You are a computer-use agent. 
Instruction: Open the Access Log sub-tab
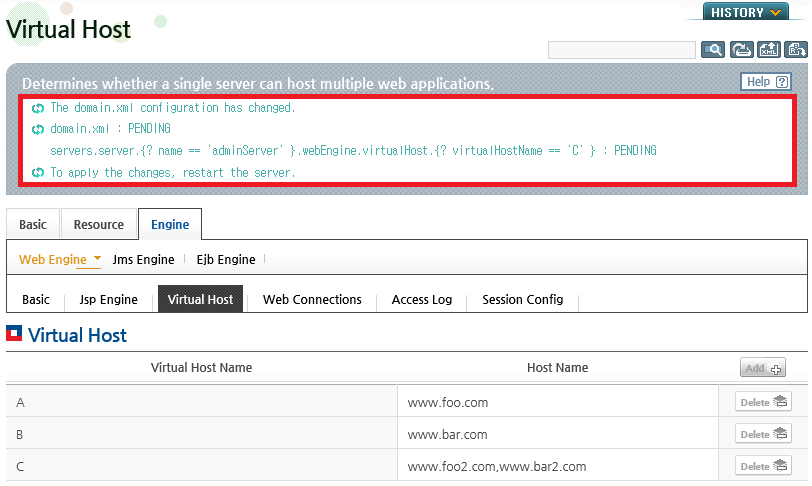click(422, 299)
